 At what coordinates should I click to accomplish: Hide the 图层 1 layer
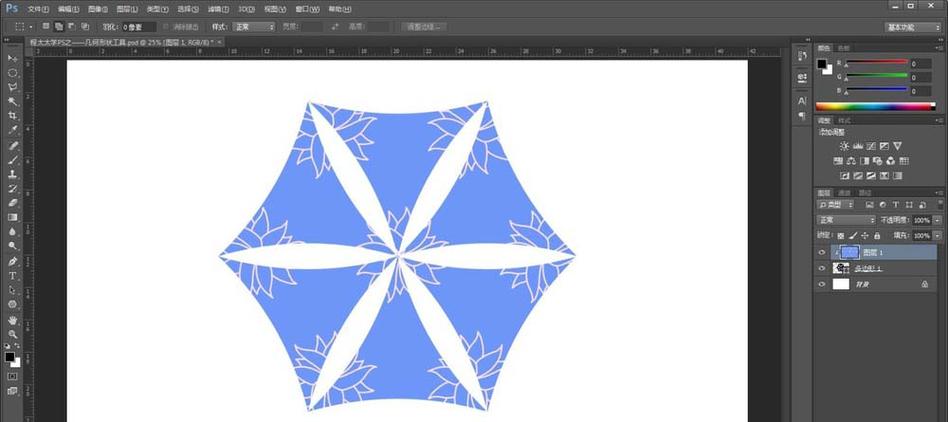pos(822,252)
